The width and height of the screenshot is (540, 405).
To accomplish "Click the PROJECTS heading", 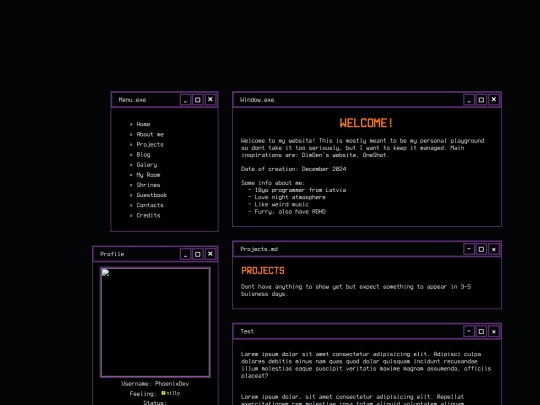I will pyautogui.click(x=263, y=271).
